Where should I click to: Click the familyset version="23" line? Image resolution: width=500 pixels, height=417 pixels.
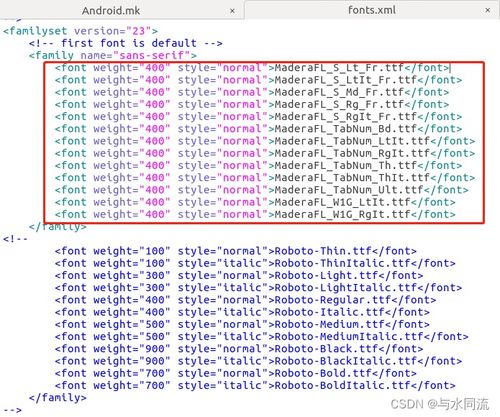[x=80, y=31]
